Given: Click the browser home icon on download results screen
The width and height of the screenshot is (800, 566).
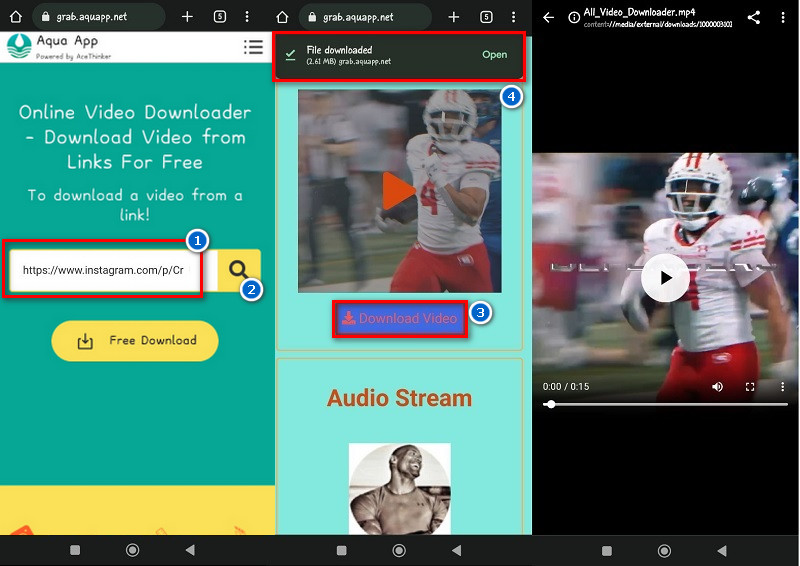Looking at the screenshot, I should tap(283, 17).
